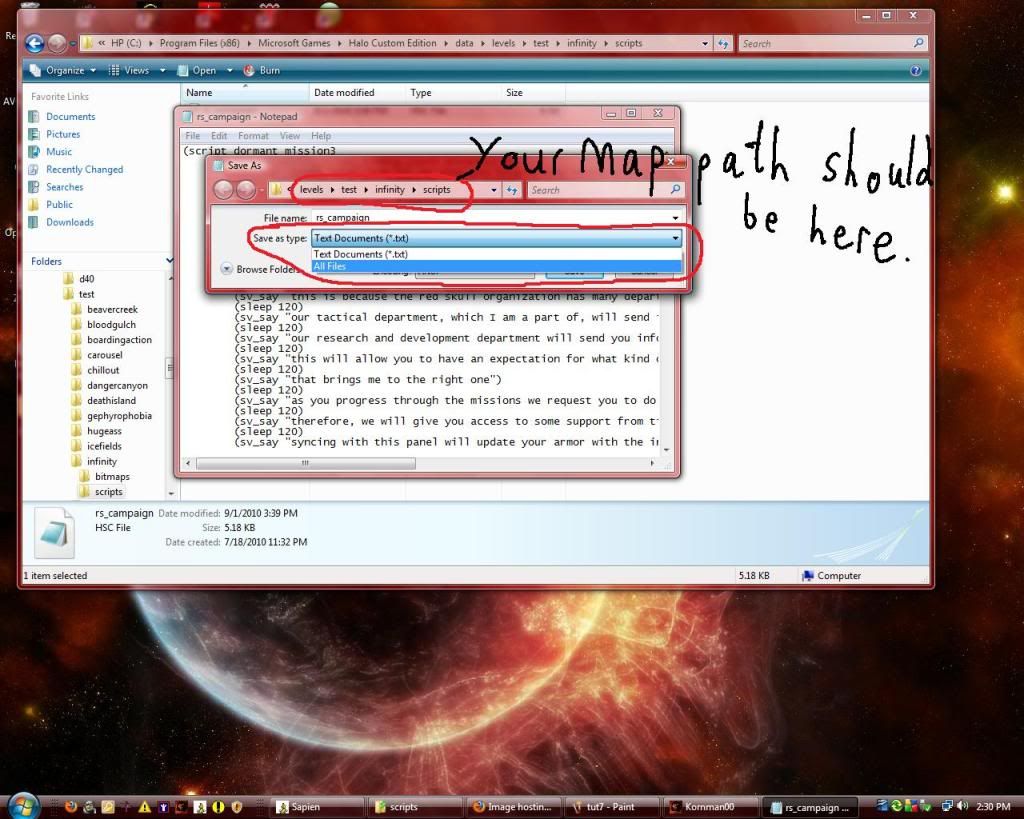Switch to Kornman00 on the taskbar

coord(710,807)
